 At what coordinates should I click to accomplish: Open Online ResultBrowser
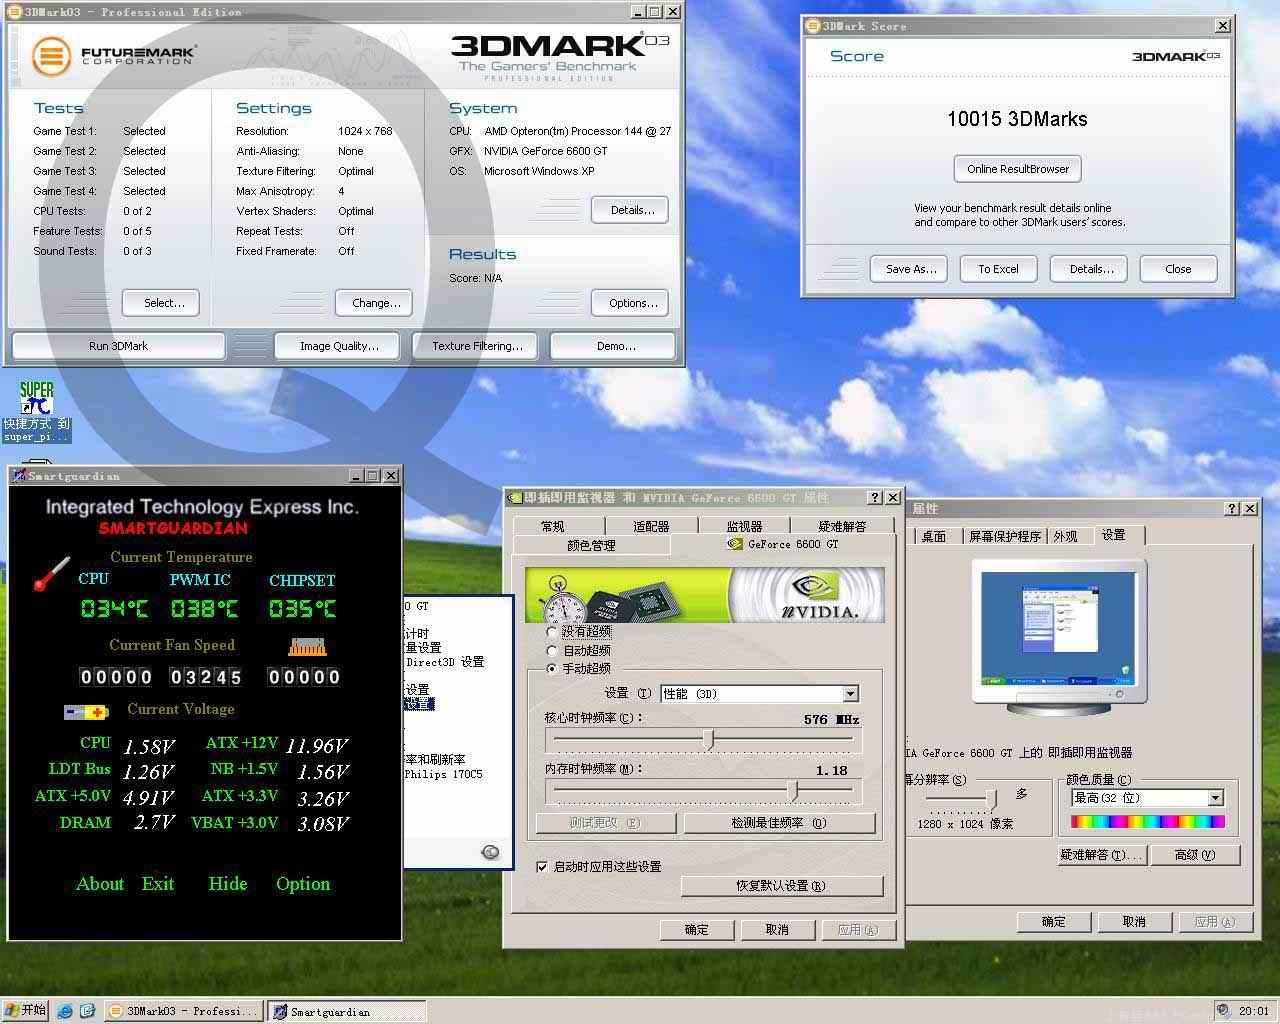[x=1018, y=169]
